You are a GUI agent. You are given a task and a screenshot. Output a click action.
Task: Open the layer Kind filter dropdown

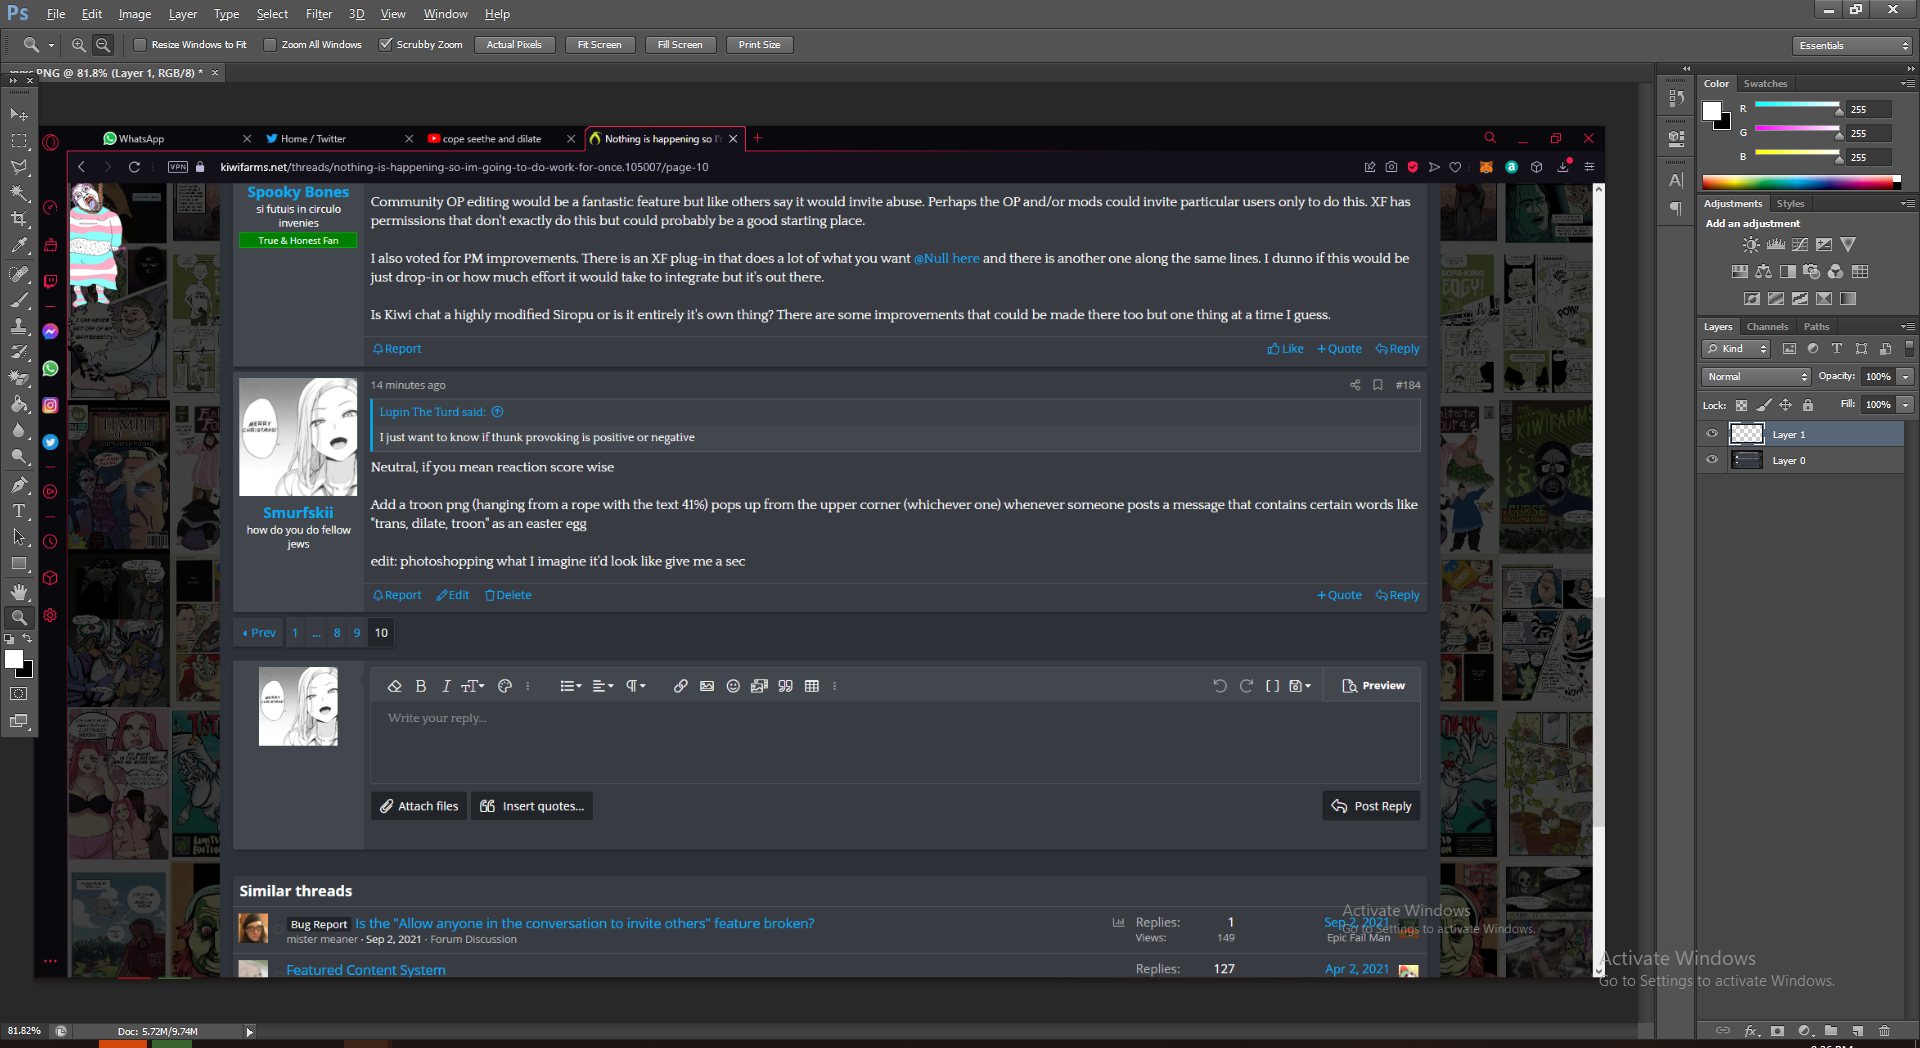[x=1737, y=349]
